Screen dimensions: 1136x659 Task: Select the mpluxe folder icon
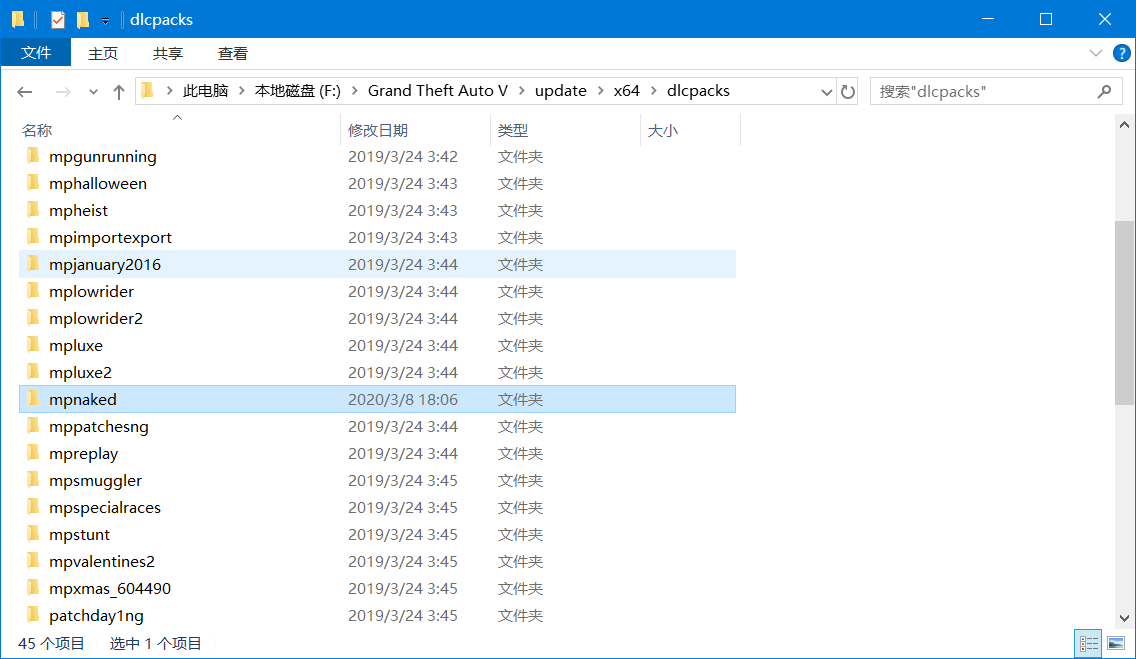(33, 345)
